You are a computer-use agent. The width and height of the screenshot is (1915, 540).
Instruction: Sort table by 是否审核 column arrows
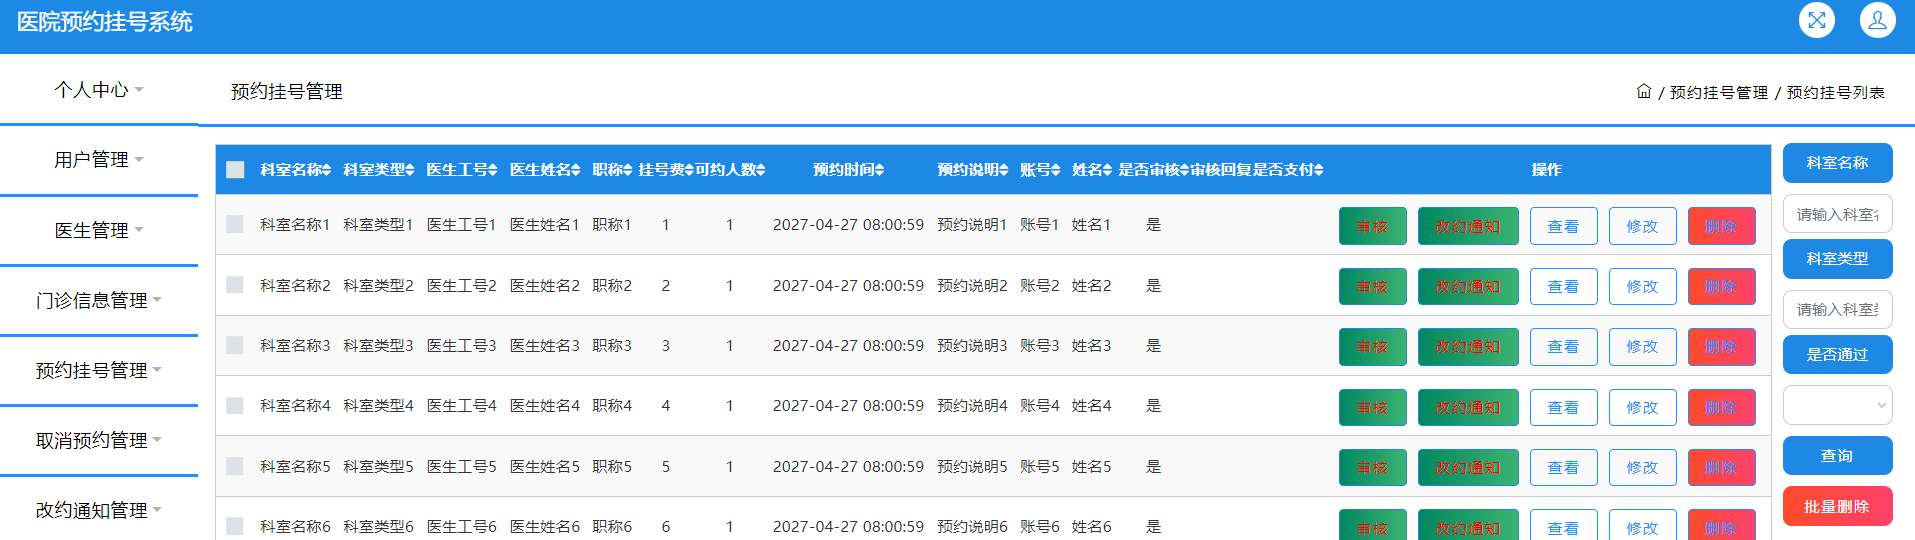(x=1184, y=170)
